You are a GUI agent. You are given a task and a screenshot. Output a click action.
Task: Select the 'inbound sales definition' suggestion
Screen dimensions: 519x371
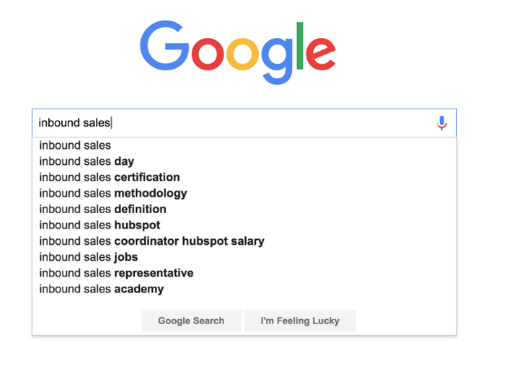point(244,209)
